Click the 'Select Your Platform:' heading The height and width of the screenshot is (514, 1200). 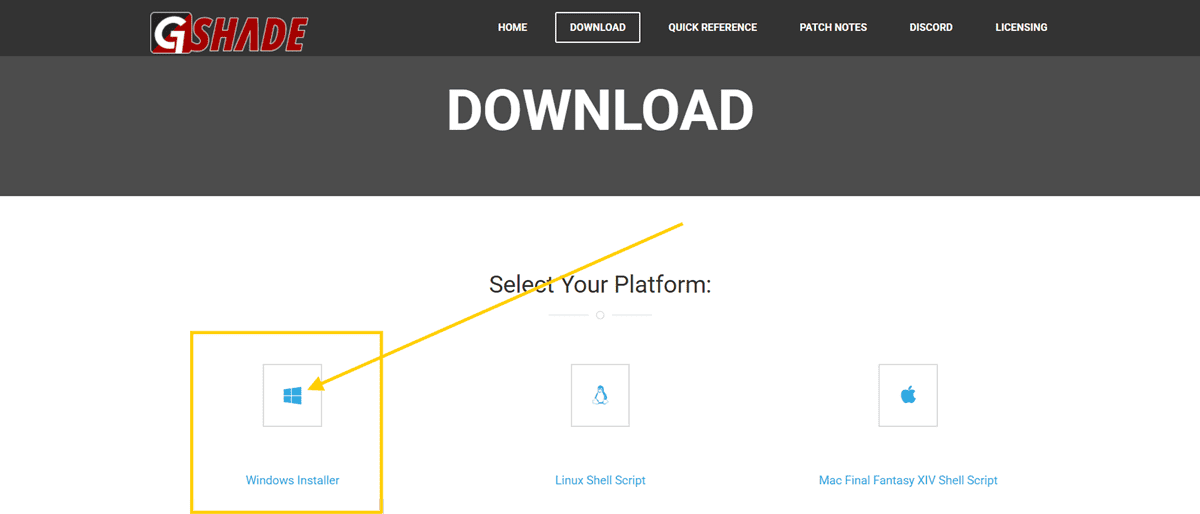pyautogui.click(x=600, y=284)
